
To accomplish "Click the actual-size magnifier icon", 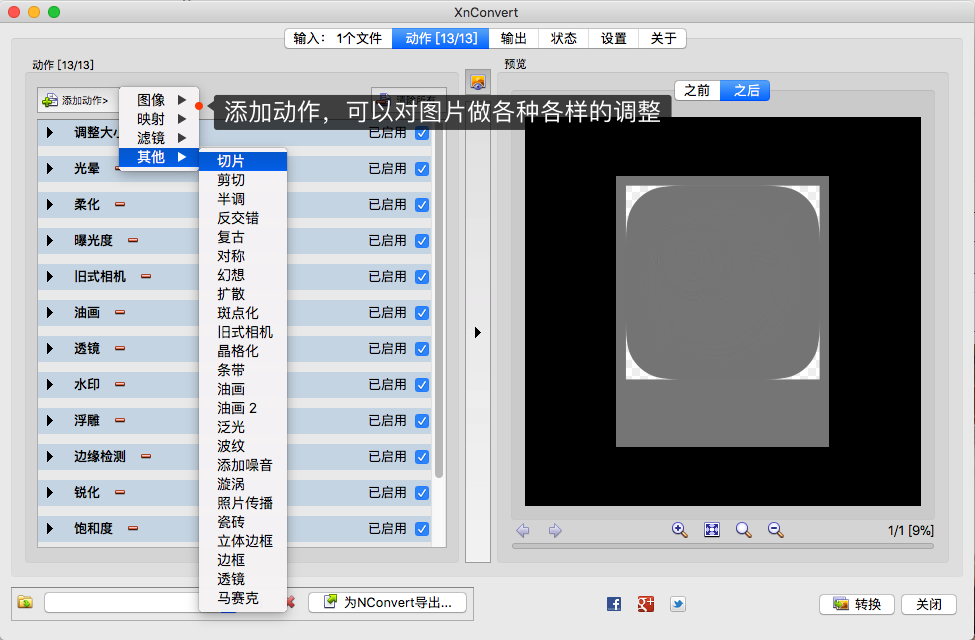I will (743, 530).
